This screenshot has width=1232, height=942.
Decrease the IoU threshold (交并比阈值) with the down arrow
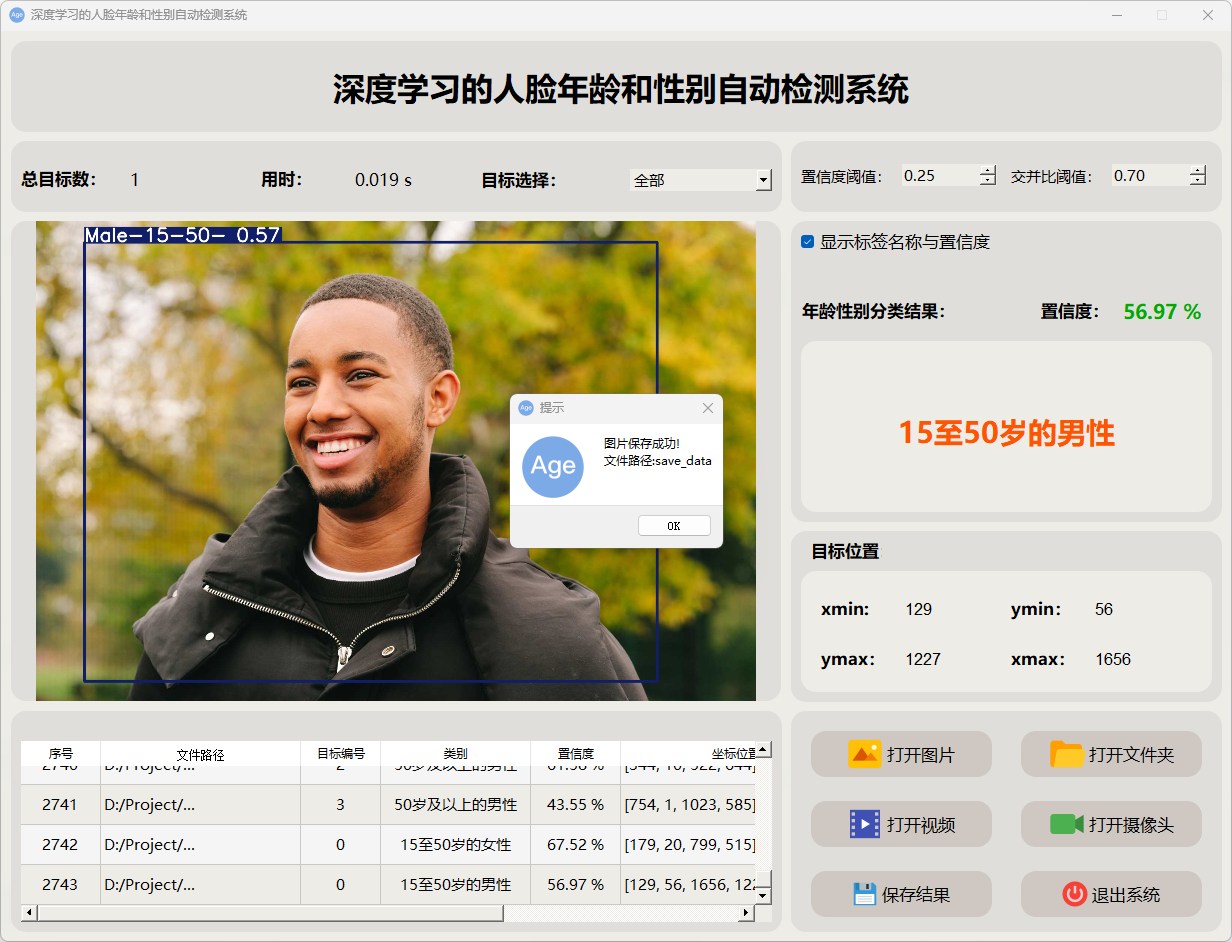1198,181
